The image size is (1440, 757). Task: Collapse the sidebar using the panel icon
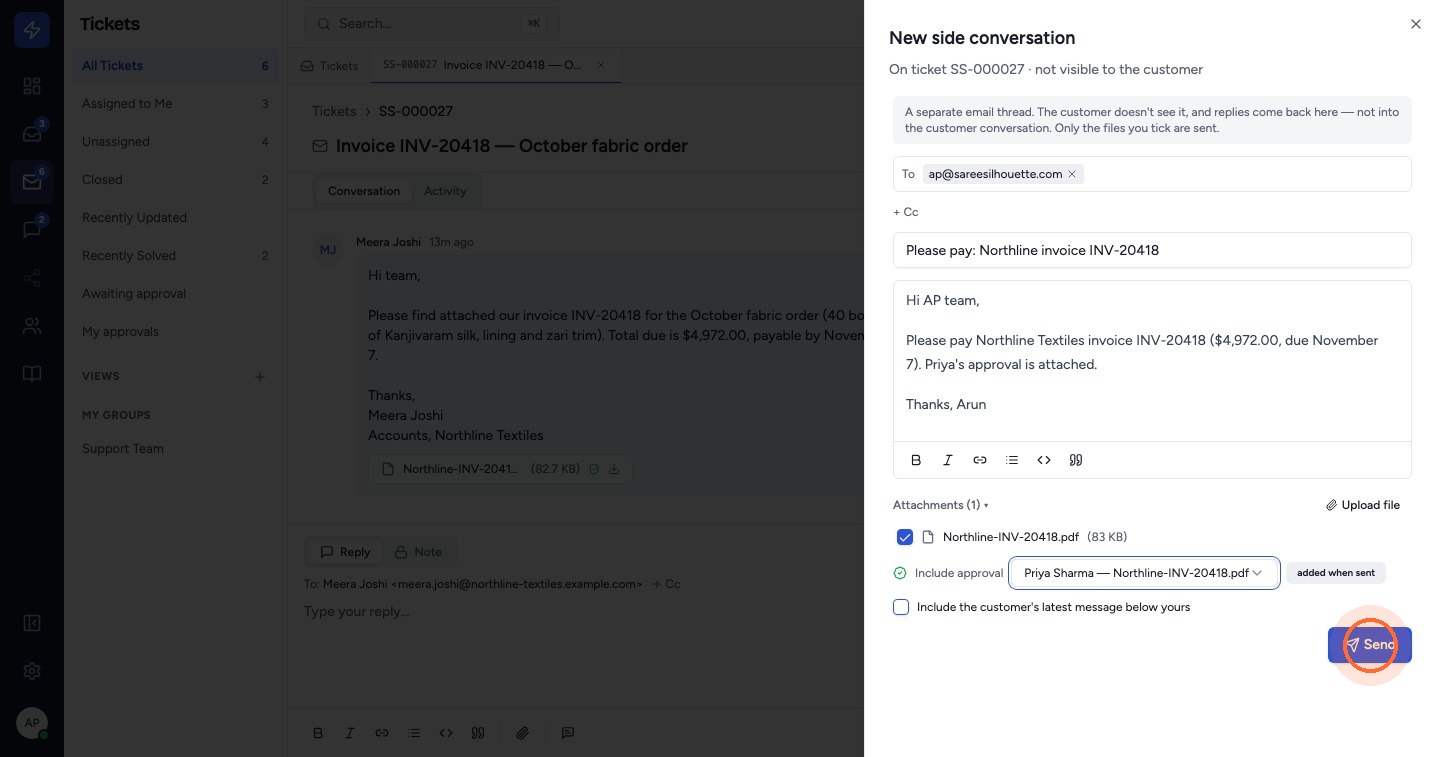(x=32, y=623)
